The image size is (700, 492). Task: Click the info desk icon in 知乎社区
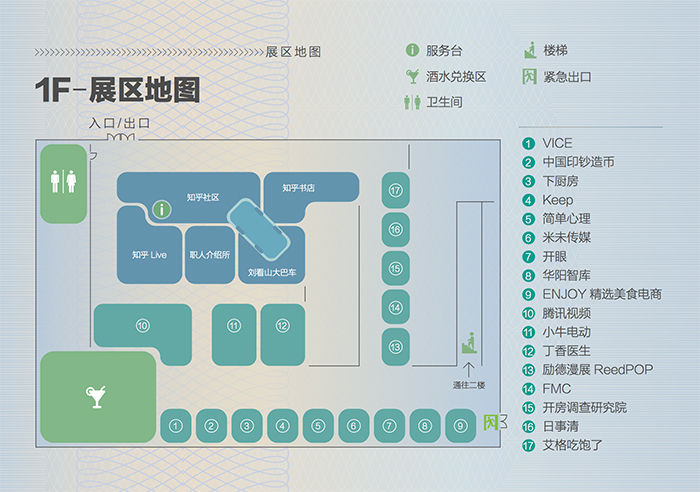coord(162,209)
